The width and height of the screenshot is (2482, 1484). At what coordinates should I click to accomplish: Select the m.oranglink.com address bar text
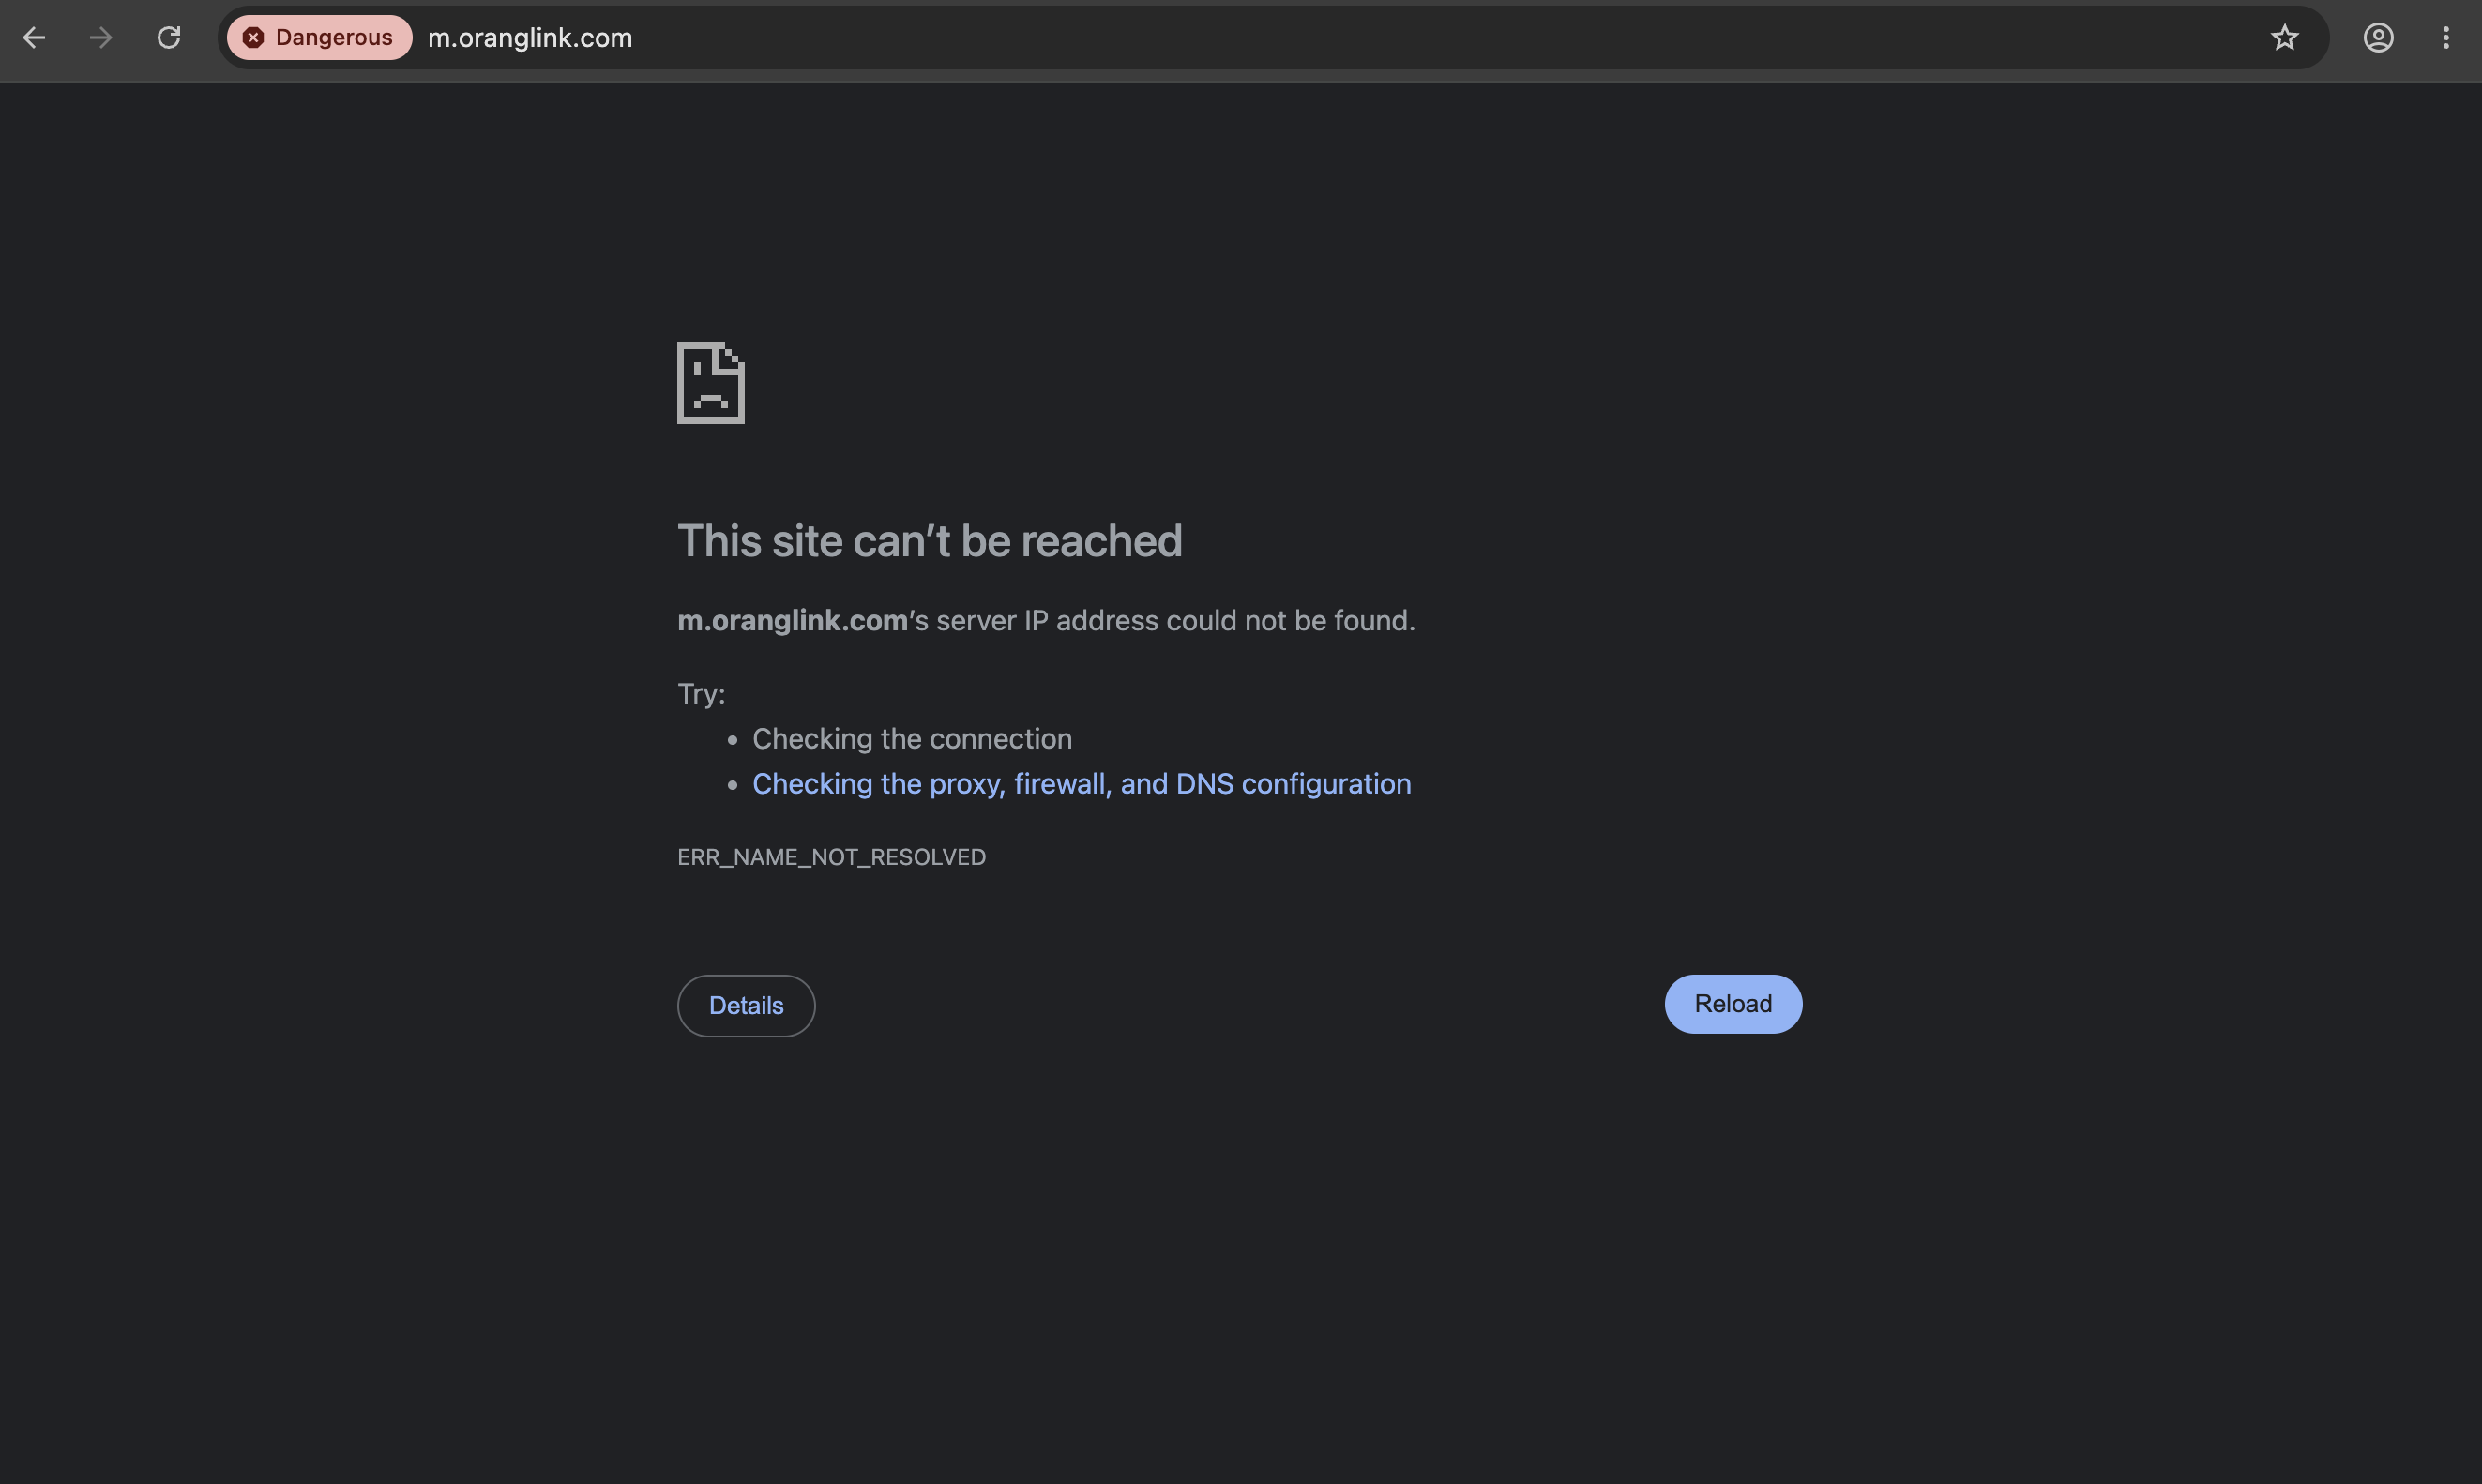(530, 38)
